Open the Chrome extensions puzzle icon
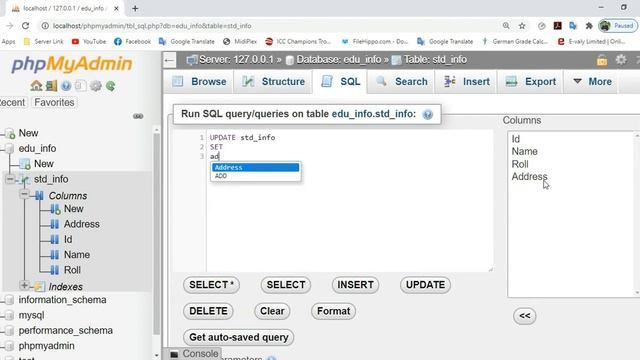Viewport: 640px width, 360px height. pyautogui.click(x=589, y=26)
